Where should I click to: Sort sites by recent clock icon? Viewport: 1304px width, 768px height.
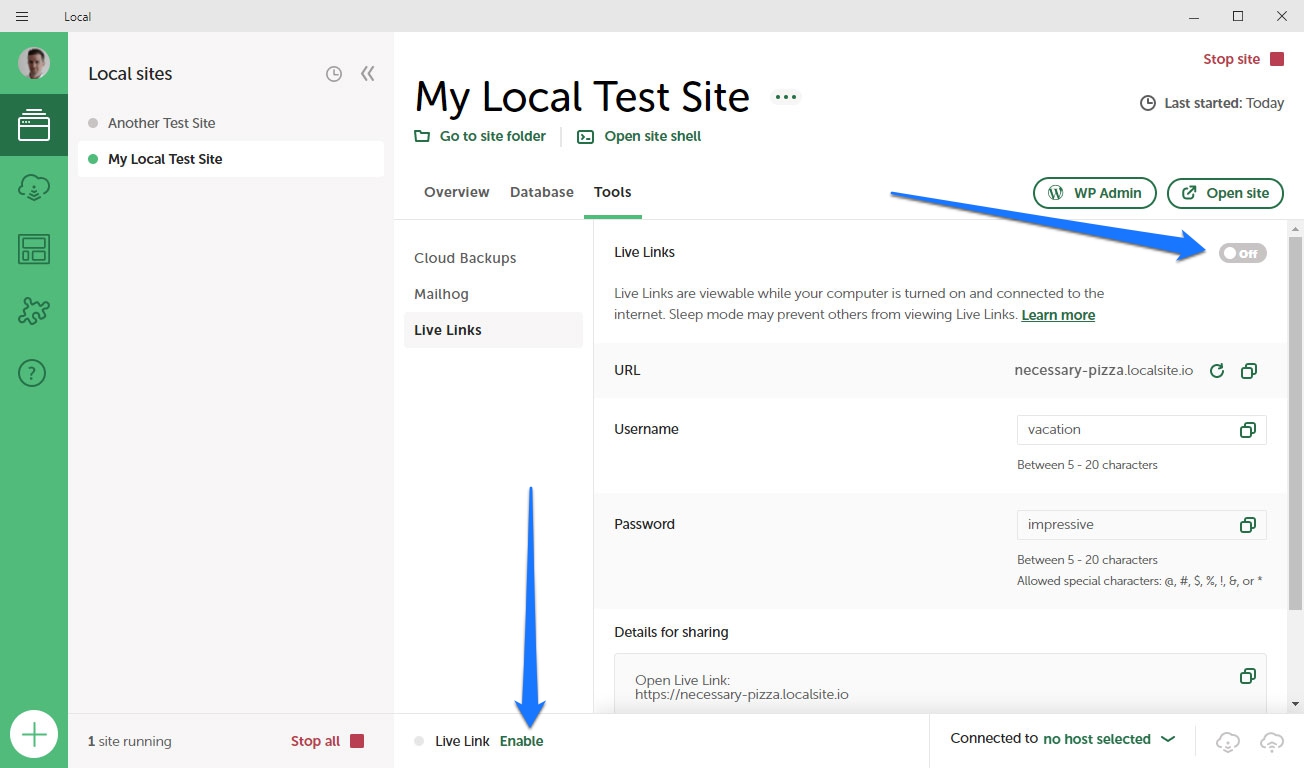click(334, 74)
